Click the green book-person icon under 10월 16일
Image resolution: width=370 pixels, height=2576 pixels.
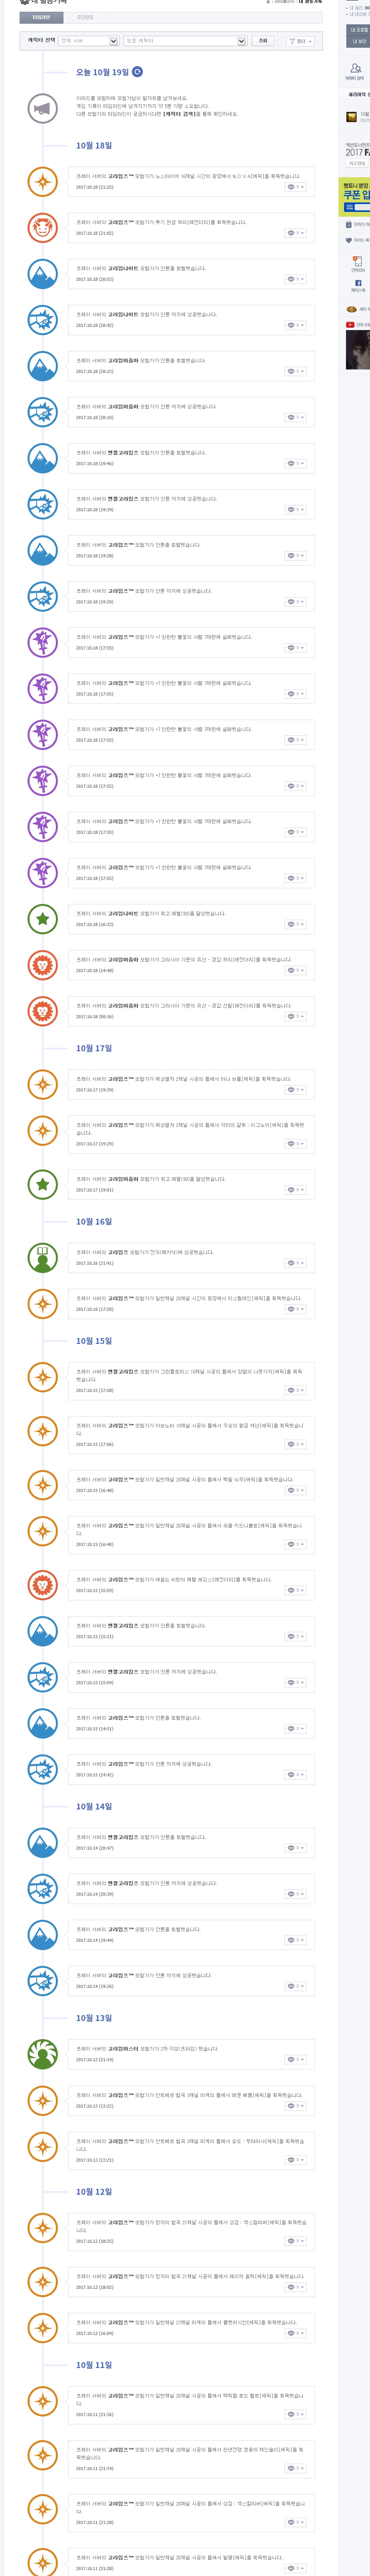42,1257
